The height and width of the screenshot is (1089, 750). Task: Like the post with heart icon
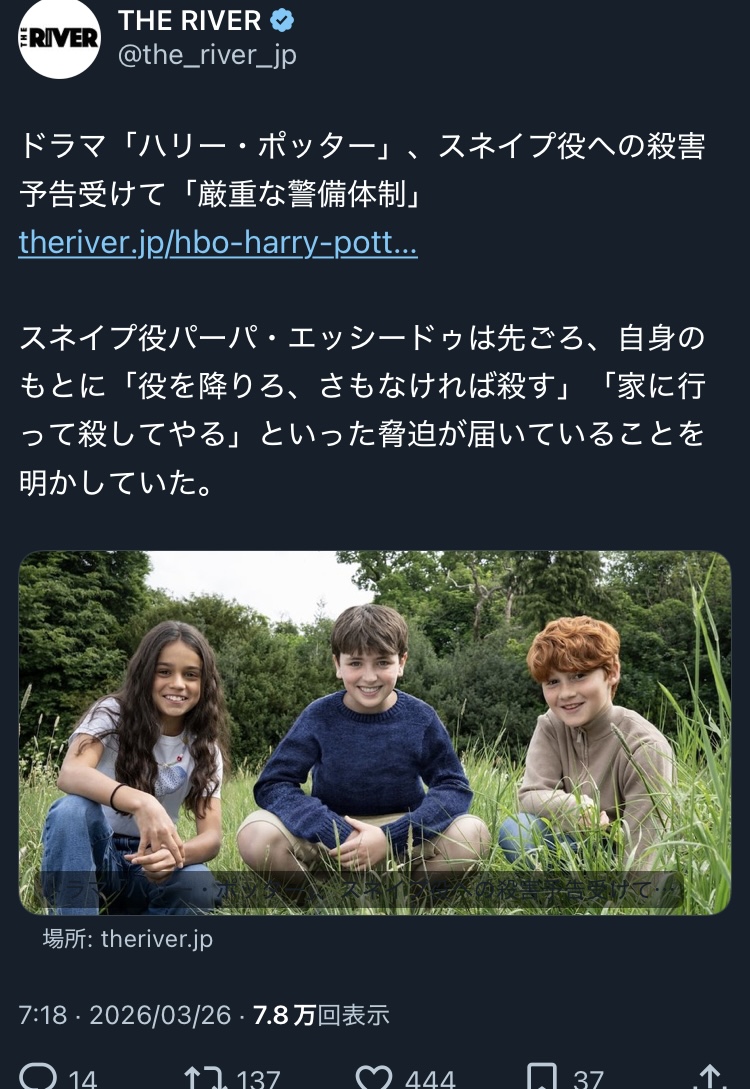coord(374,1077)
